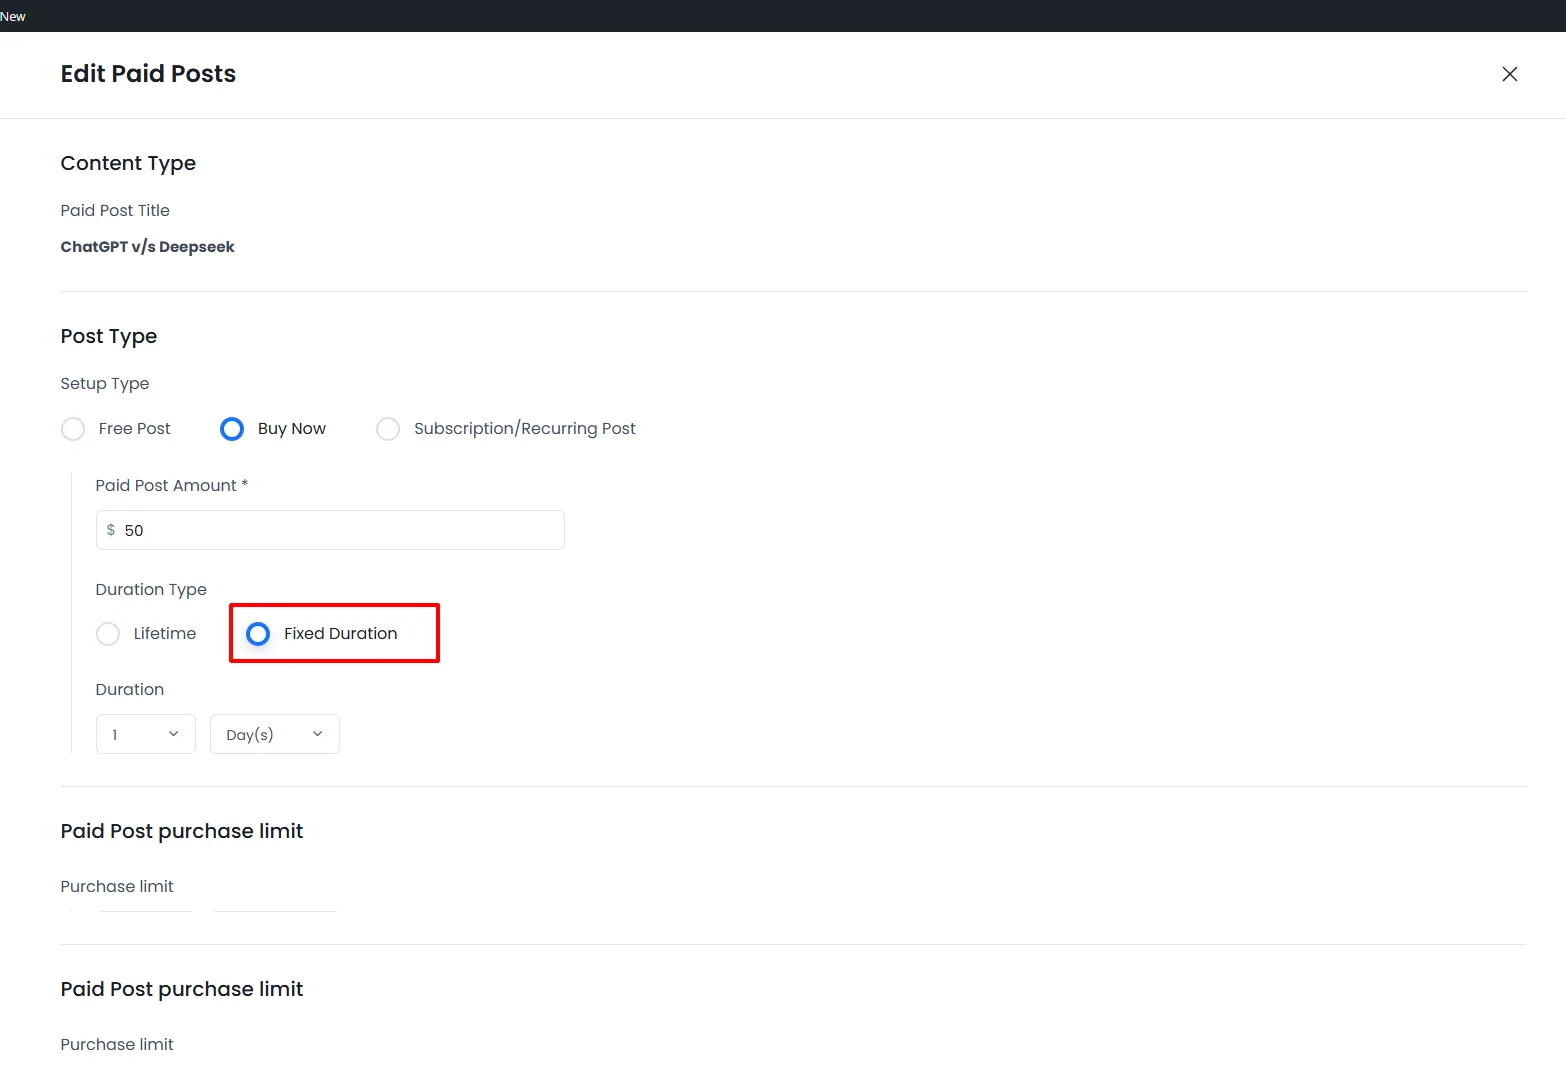Open the Day(s) unit dropdown

[274, 734]
